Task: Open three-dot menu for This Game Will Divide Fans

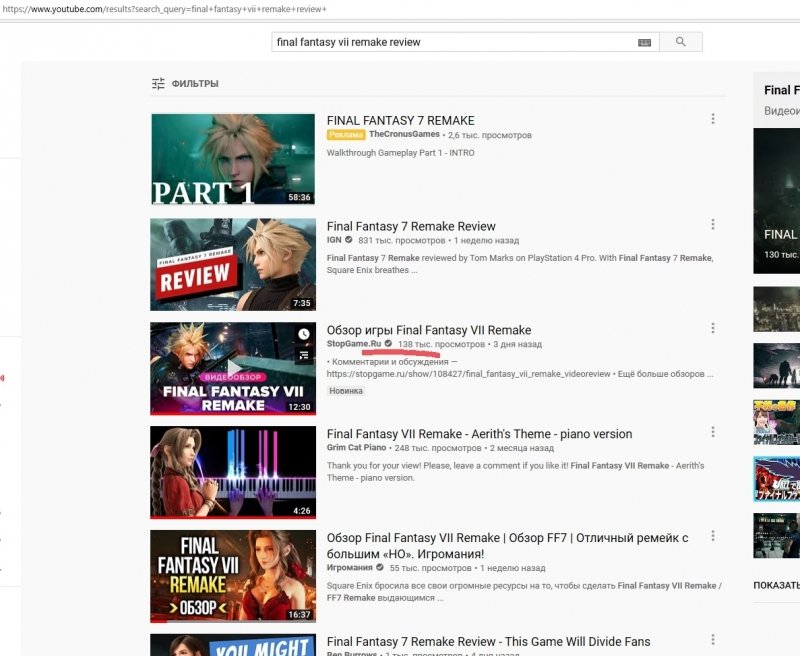Action: click(x=713, y=640)
